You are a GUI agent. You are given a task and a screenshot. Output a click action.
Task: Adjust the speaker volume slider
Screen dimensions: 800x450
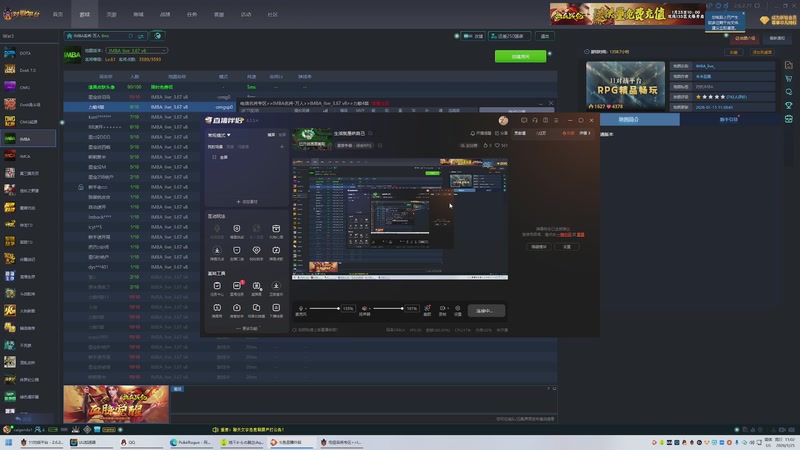point(388,308)
